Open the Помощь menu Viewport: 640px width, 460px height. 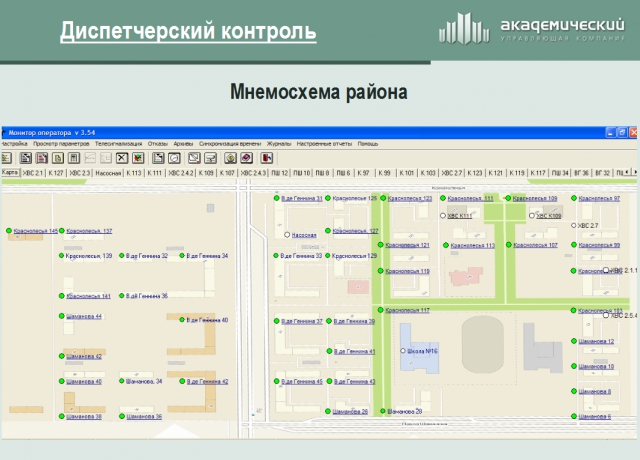click(368, 144)
